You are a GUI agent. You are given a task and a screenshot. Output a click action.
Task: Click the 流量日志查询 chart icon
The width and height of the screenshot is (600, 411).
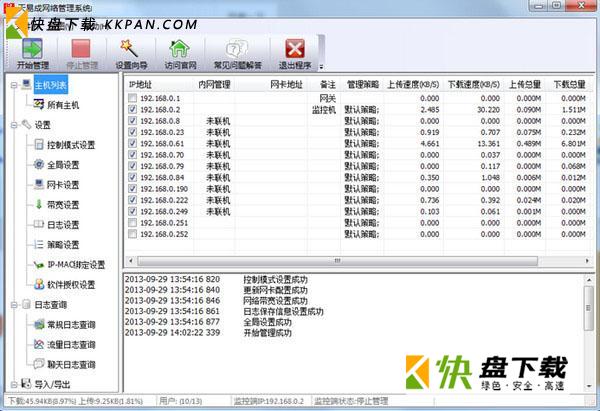[39, 344]
